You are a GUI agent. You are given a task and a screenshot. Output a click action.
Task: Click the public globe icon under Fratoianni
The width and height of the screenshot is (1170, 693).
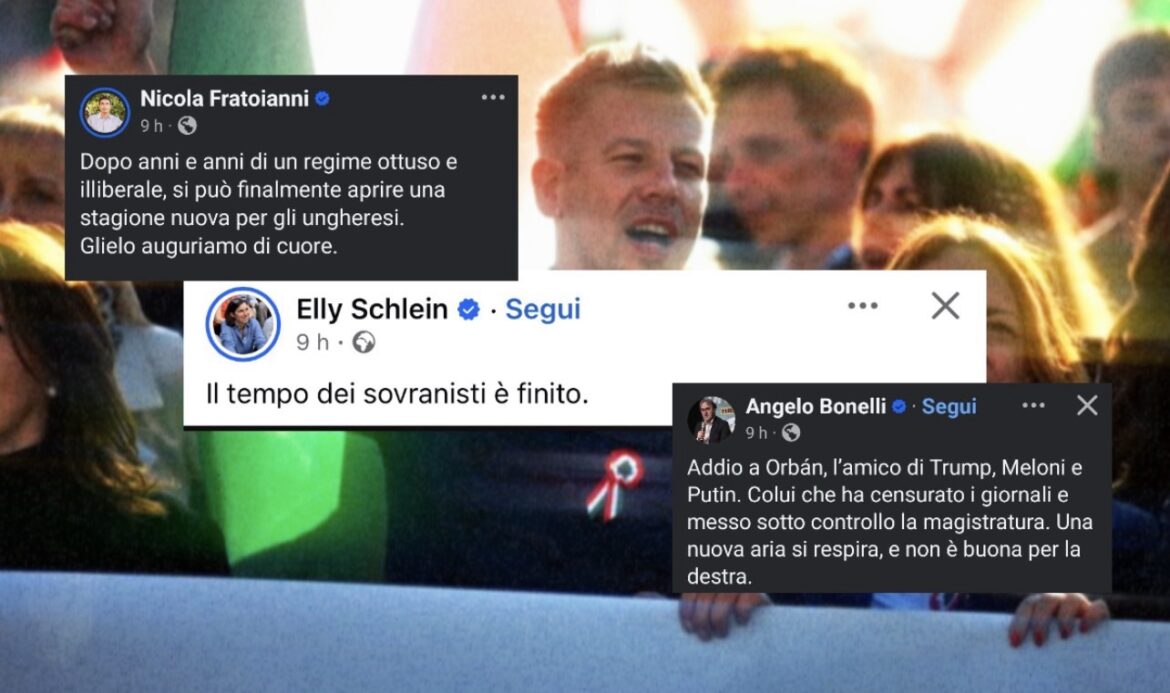(187, 126)
